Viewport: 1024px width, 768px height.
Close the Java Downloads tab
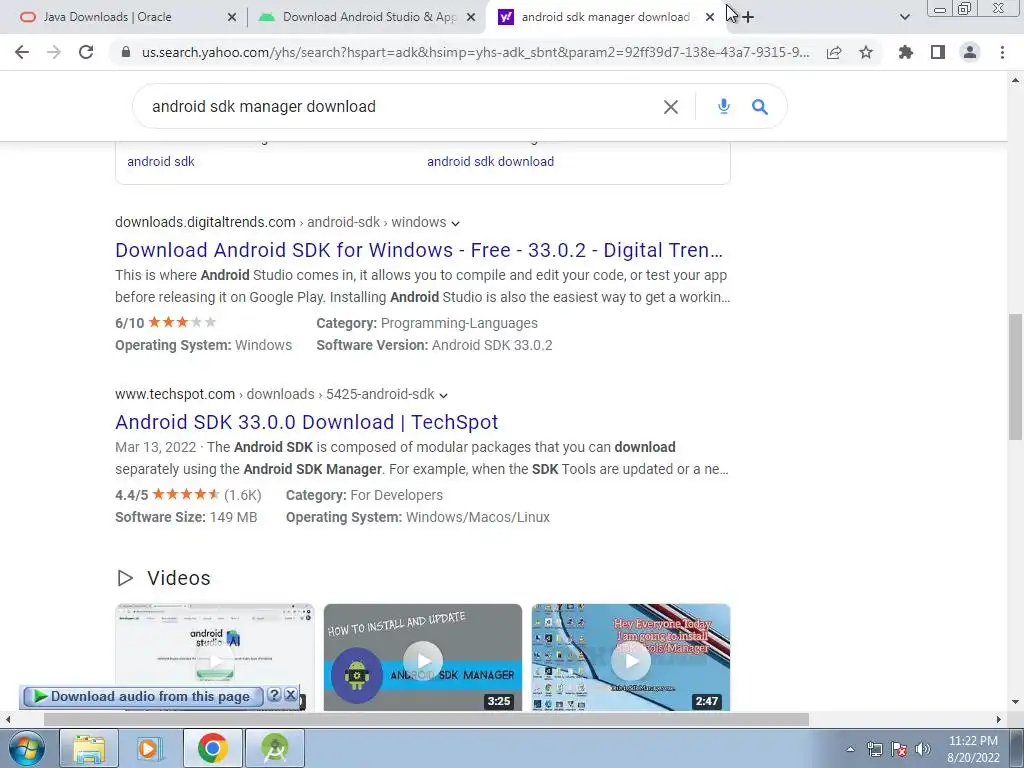pos(231,18)
